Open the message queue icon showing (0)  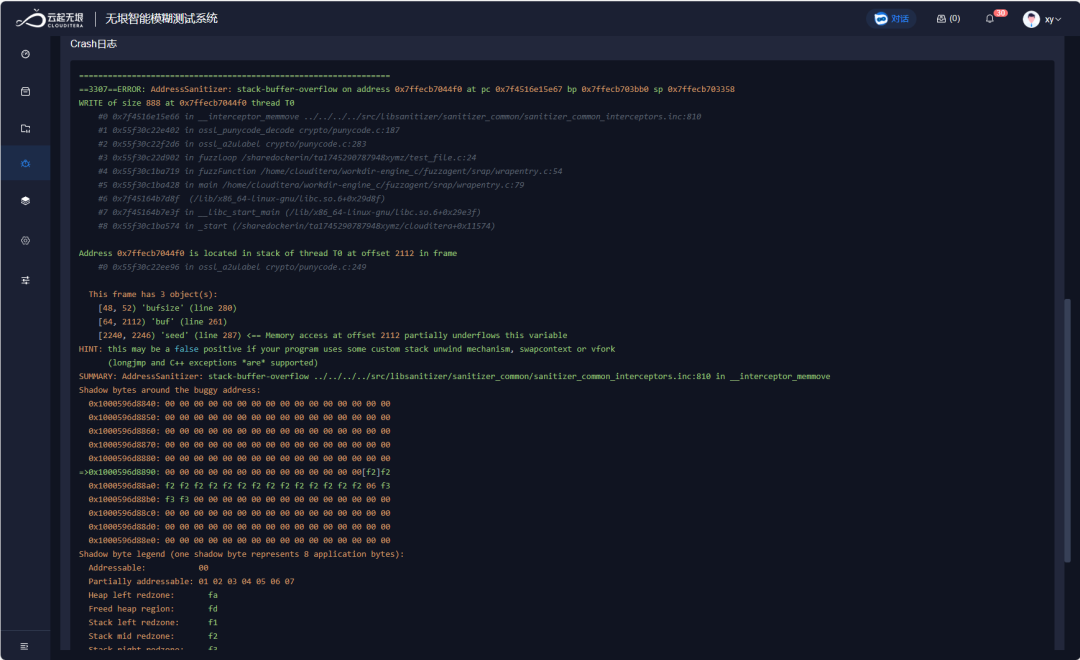pos(948,19)
